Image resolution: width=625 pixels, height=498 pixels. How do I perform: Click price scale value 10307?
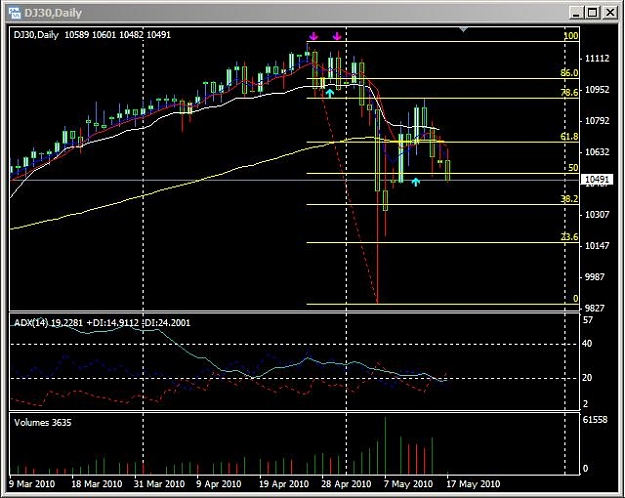(597, 215)
